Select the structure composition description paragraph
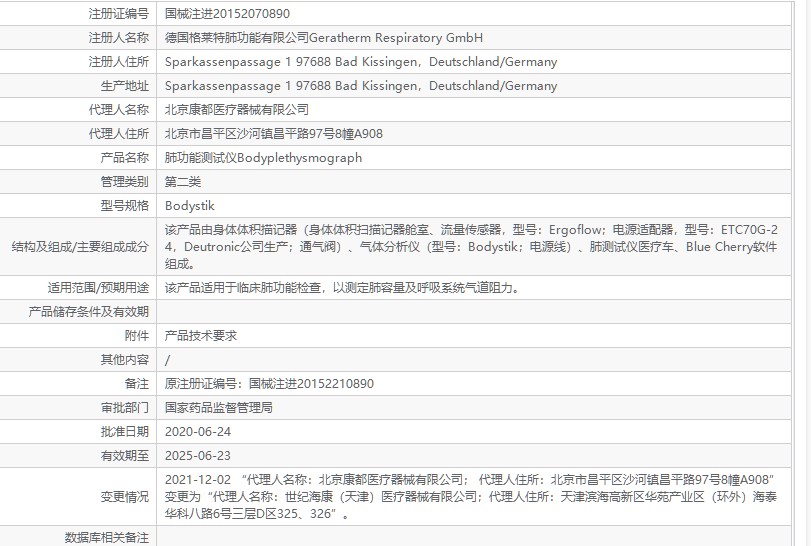 (471, 247)
